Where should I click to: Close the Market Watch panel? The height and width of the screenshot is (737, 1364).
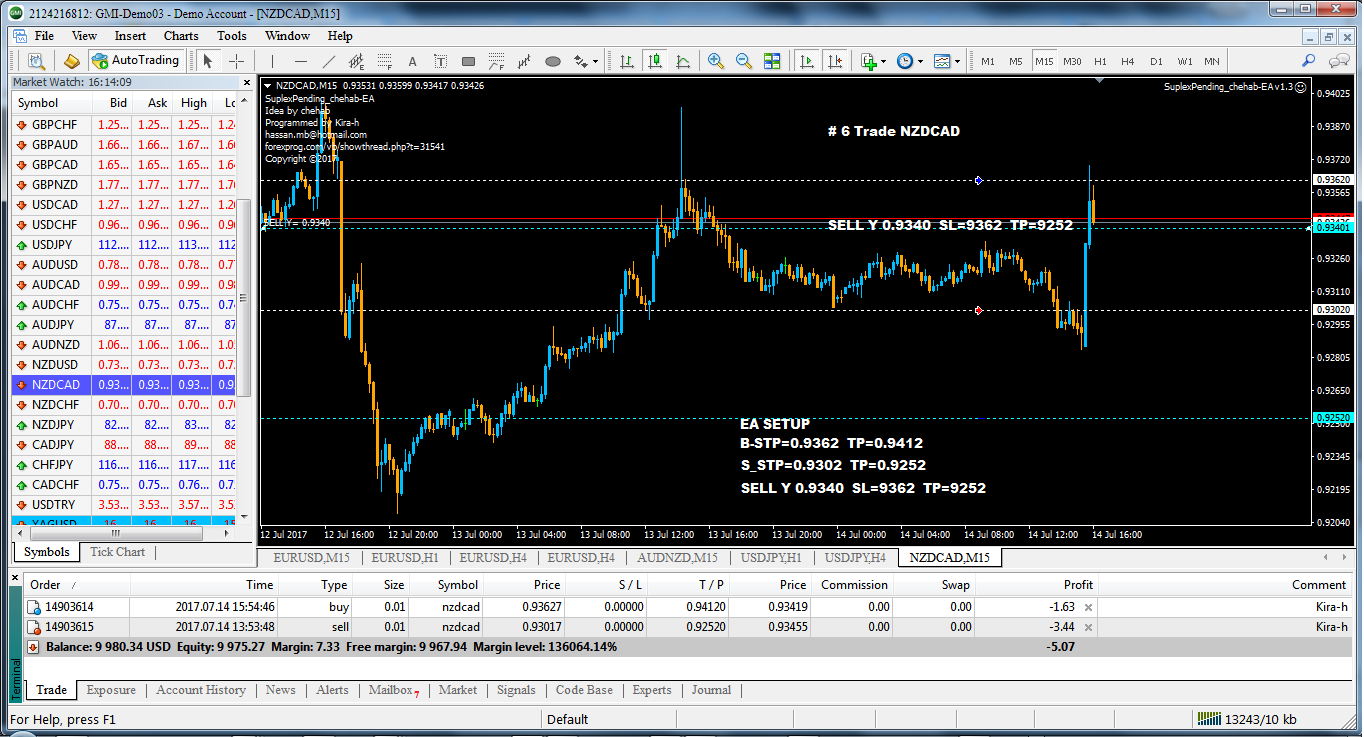pyautogui.click(x=247, y=82)
